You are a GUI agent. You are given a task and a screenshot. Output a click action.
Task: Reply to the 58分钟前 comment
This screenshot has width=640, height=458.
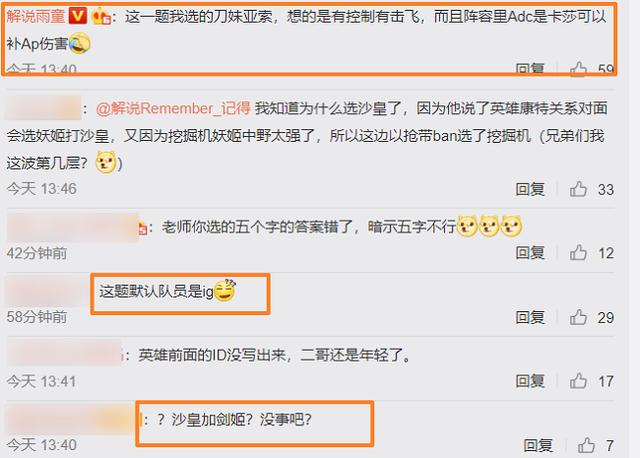(x=530, y=317)
